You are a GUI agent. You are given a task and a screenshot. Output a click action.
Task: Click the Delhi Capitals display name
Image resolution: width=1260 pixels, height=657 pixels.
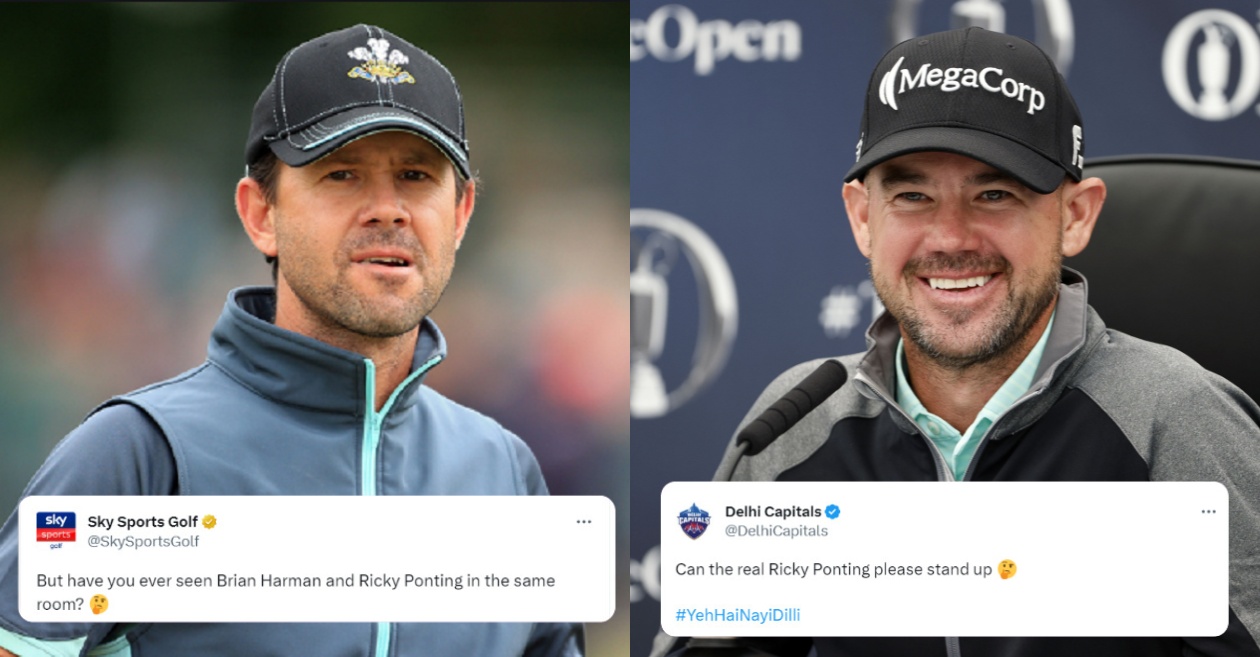click(773, 512)
